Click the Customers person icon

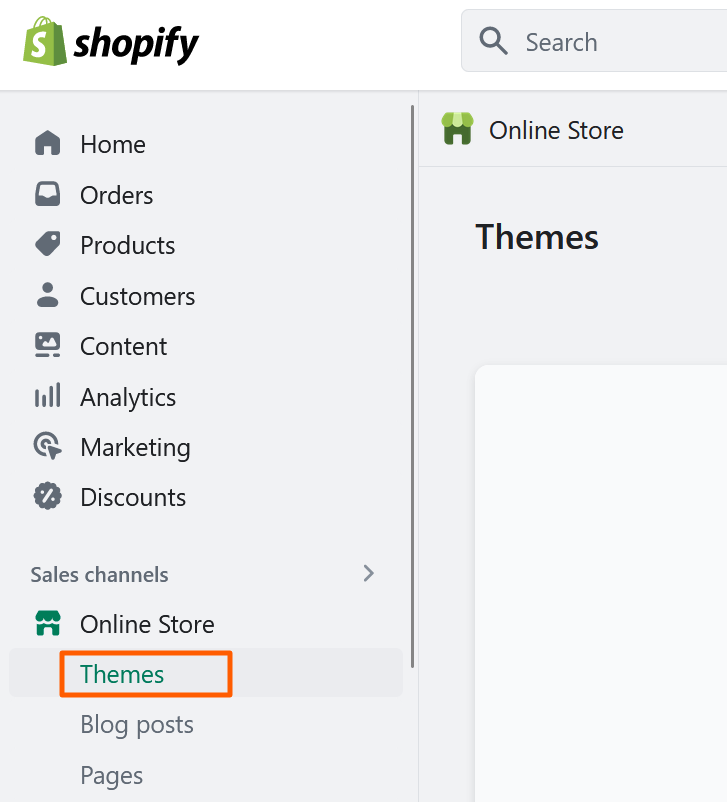(x=48, y=295)
